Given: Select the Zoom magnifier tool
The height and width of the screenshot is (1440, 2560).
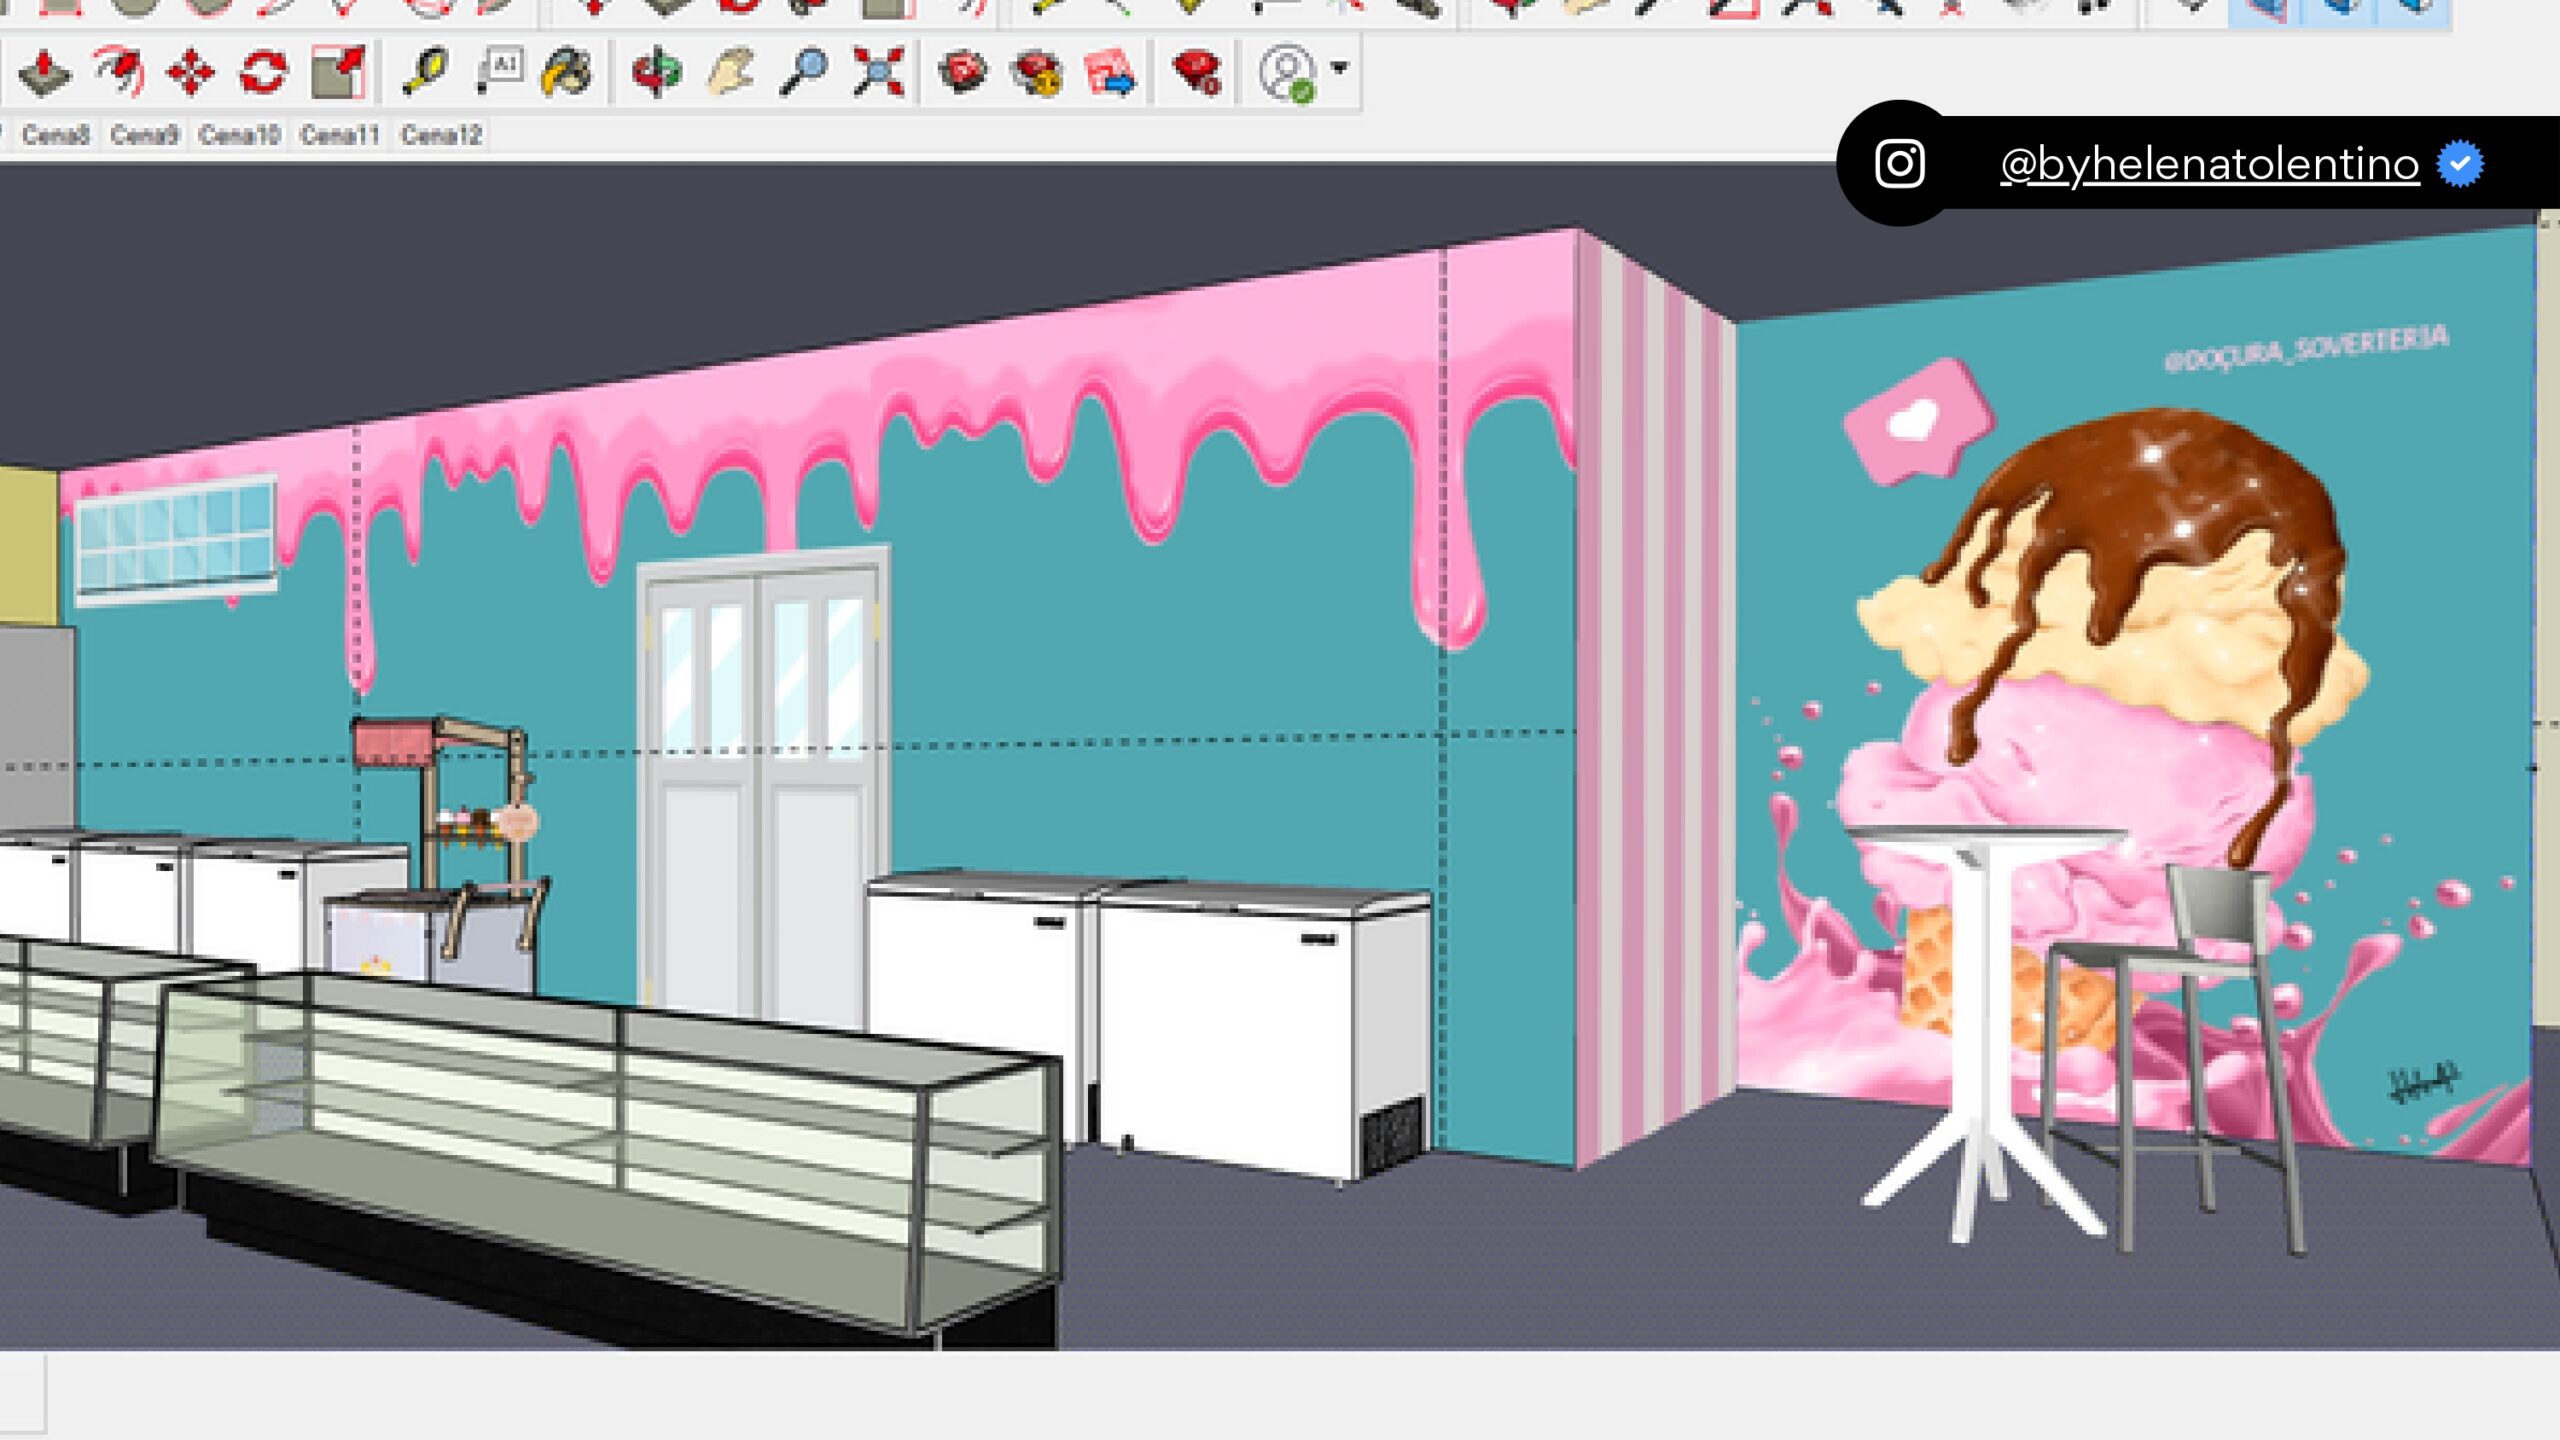Looking at the screenshot, I should pos(803,72).
